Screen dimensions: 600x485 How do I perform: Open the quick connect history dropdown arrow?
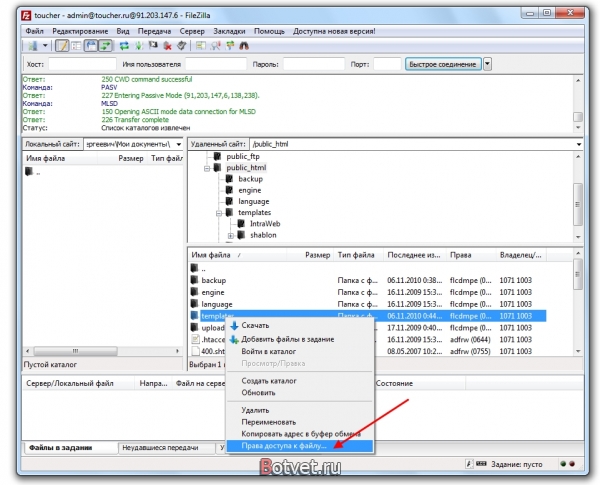pyautogui.click(x=487, y=64)
